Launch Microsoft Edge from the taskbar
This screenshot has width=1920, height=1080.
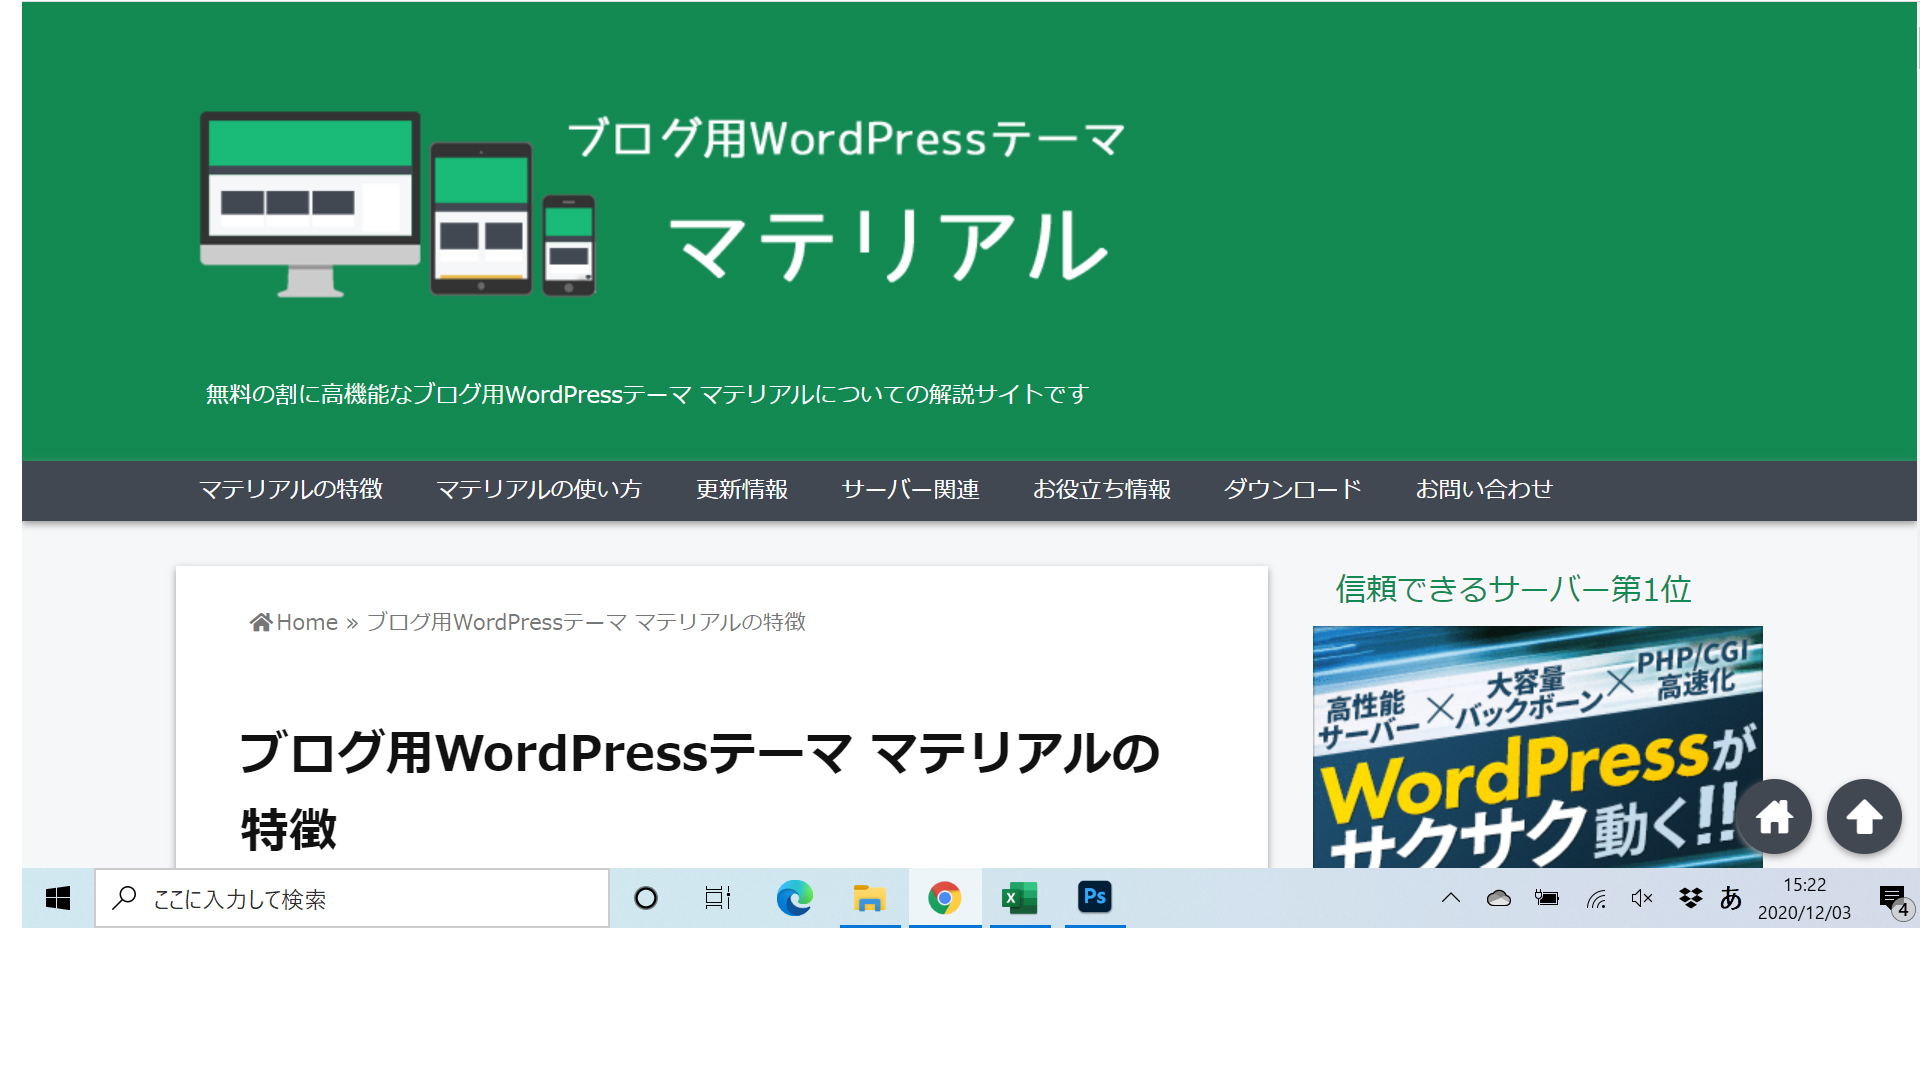tap(794, 897)
